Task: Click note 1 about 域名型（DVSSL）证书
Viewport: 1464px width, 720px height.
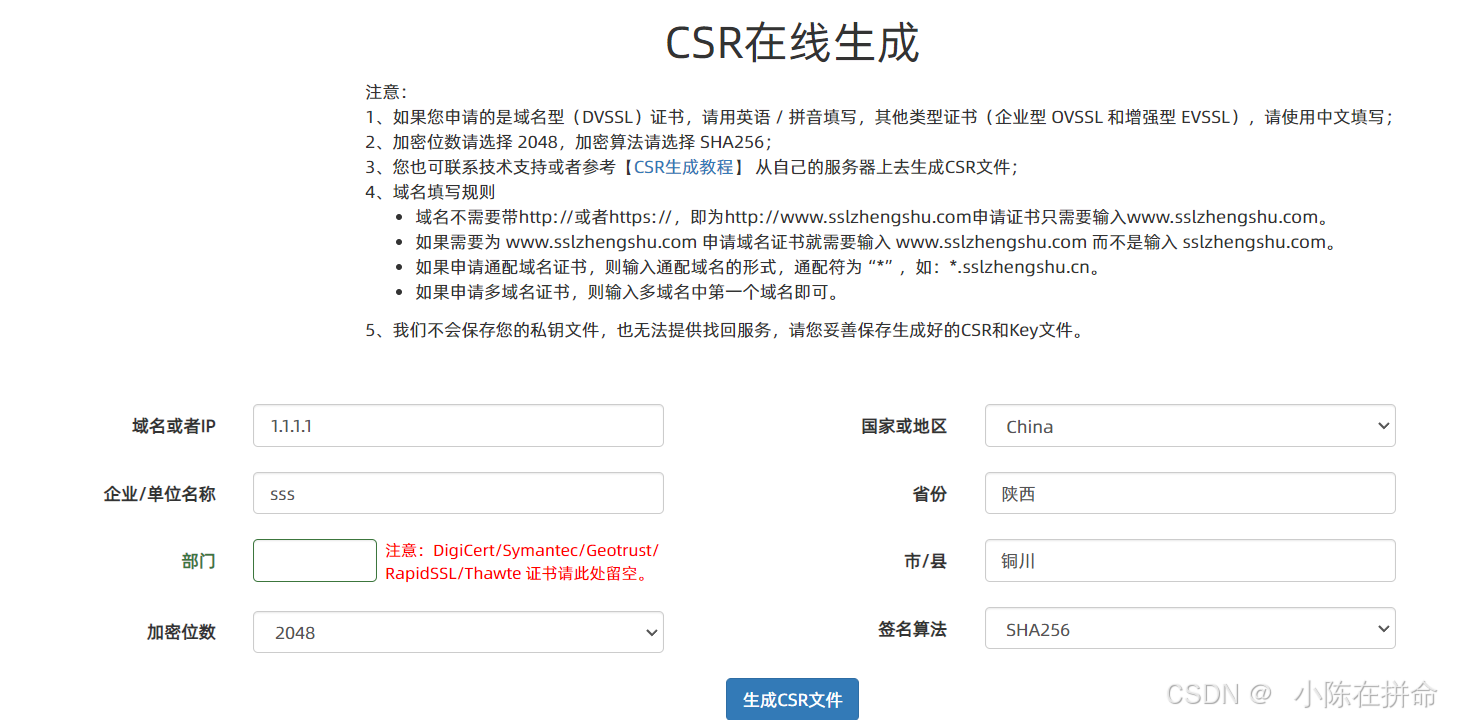Action: click(x=880, y=117)
